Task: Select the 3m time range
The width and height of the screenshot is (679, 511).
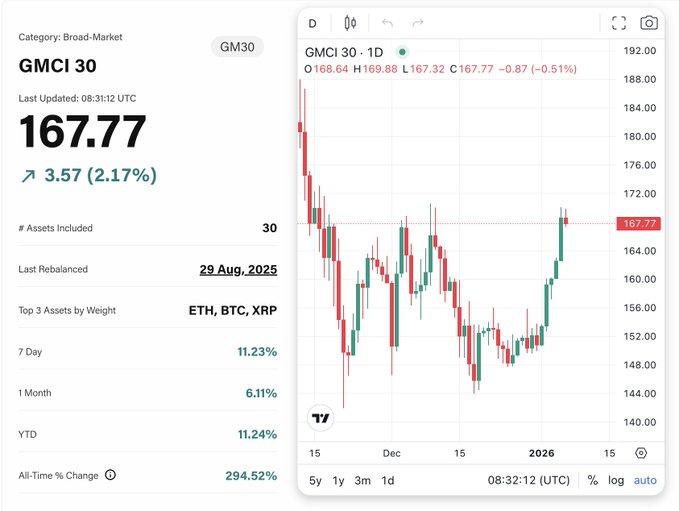Action: coord(362,480)
